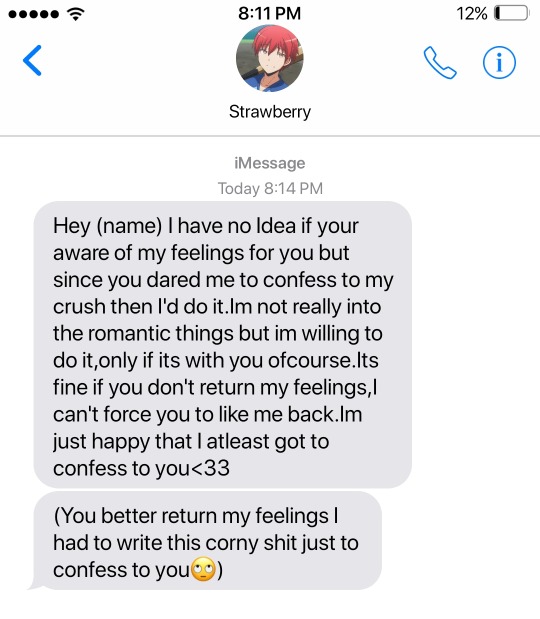The image size is (540, 619).
Task: Open contact details via info icon
Action: [x=499, y=62]
